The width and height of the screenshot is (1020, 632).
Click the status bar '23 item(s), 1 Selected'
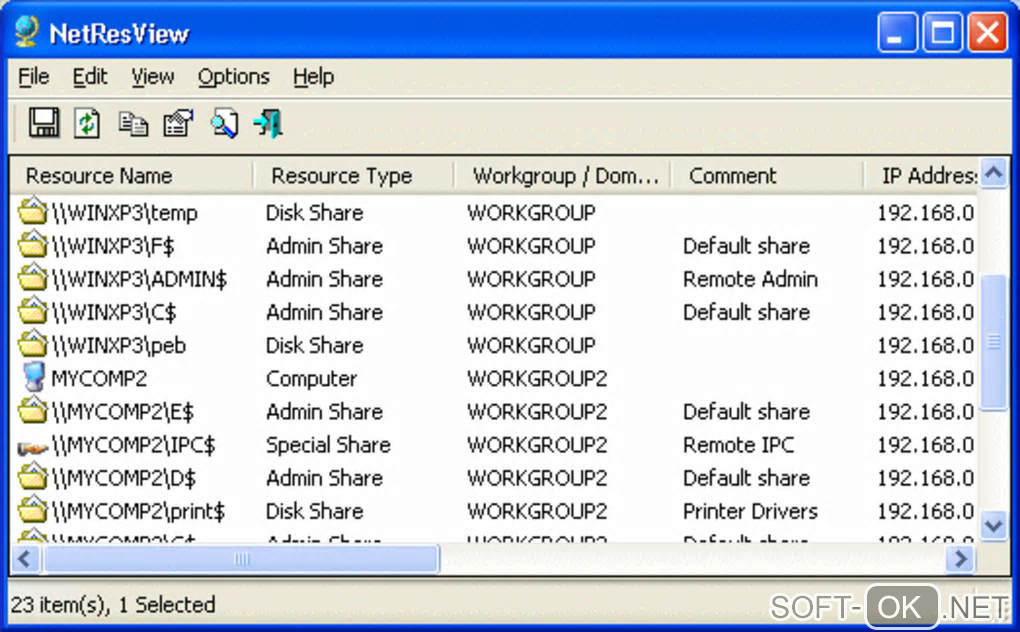click(113, 605)
